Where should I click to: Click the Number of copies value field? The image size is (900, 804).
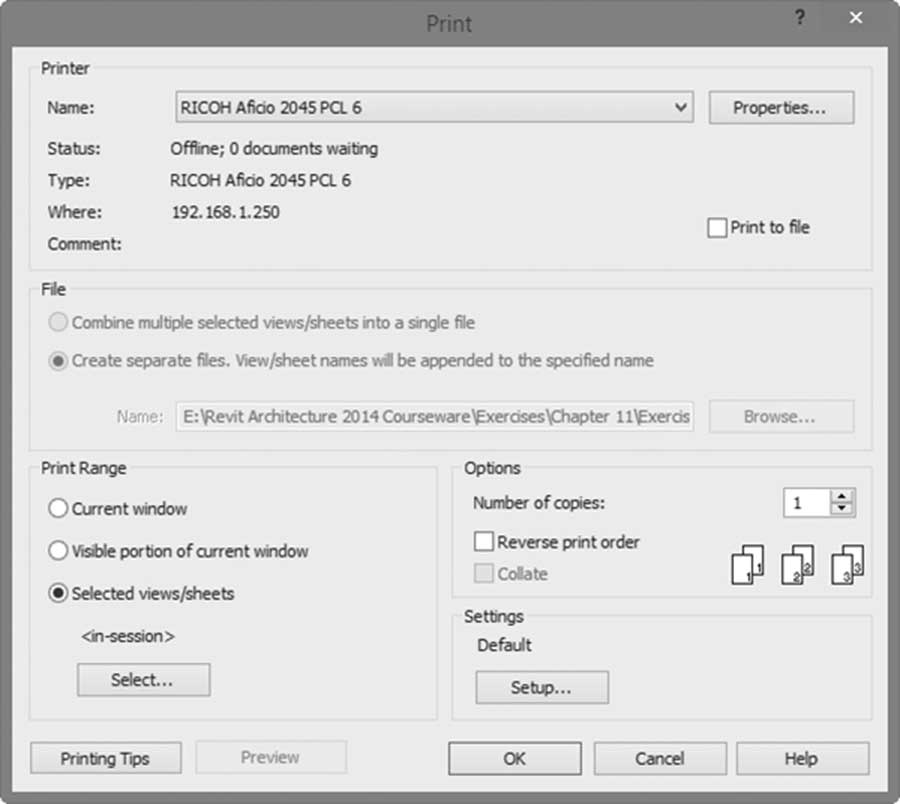tap(807, 503)
